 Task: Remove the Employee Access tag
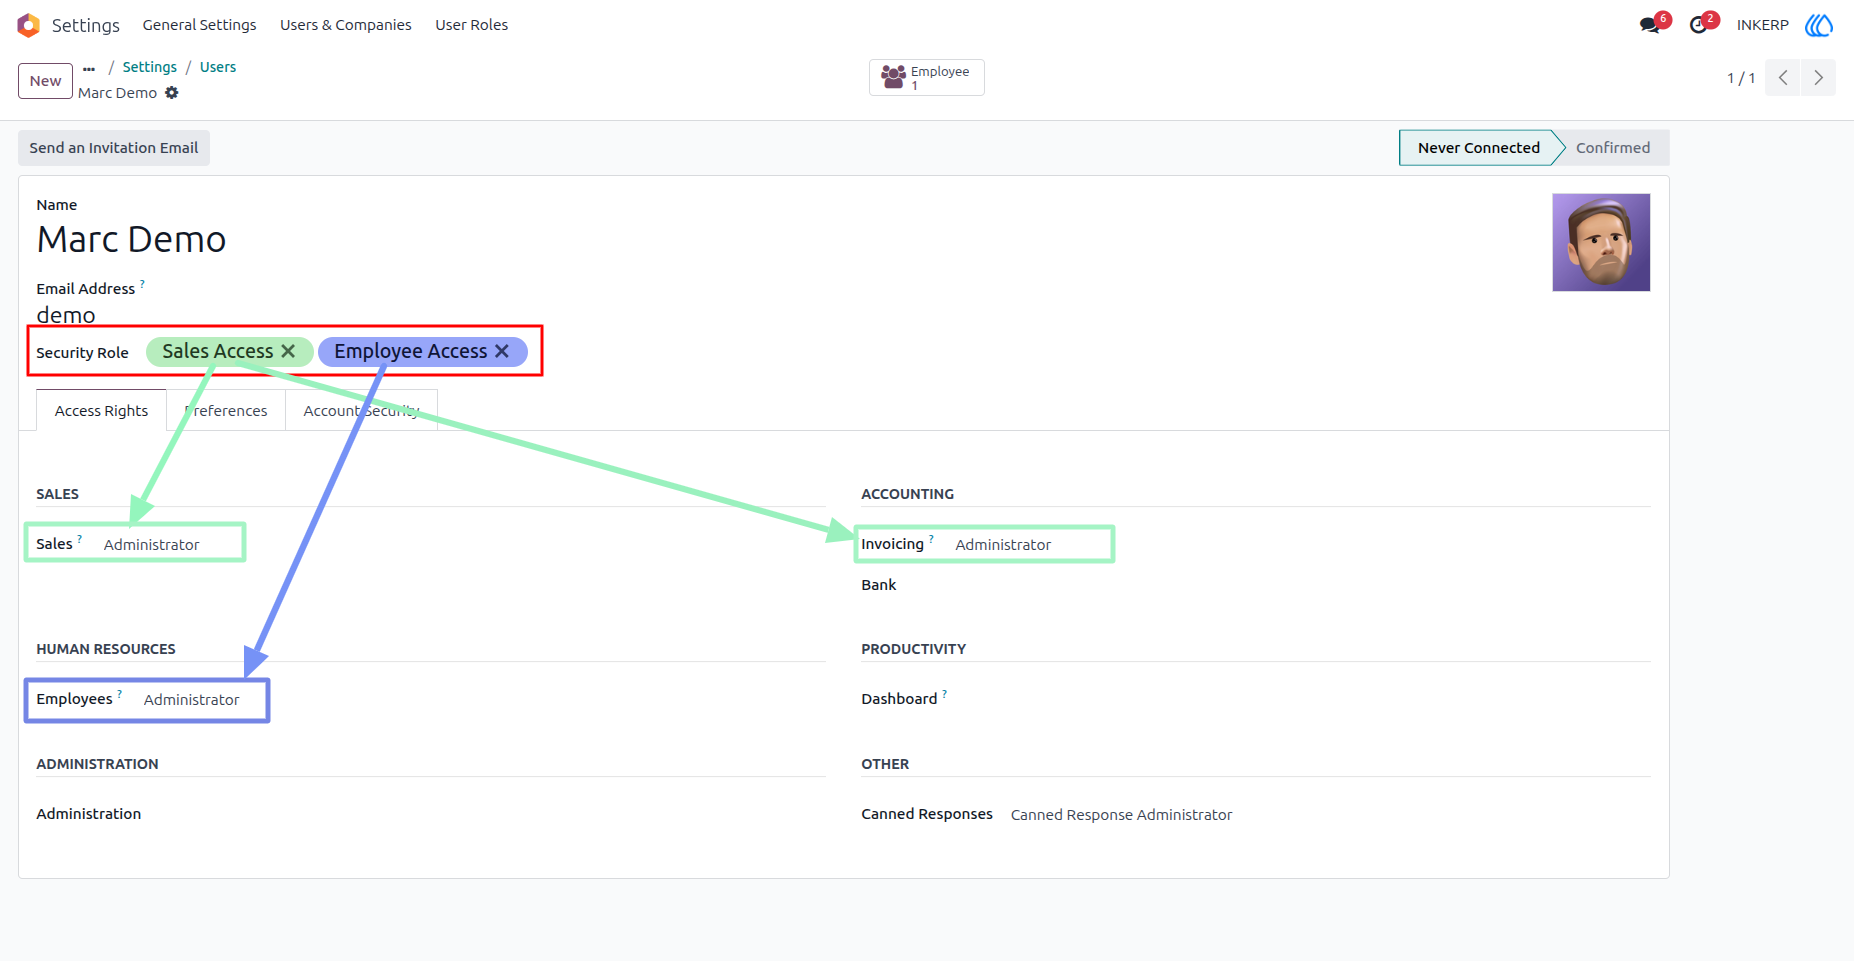(x=502, y=351)
